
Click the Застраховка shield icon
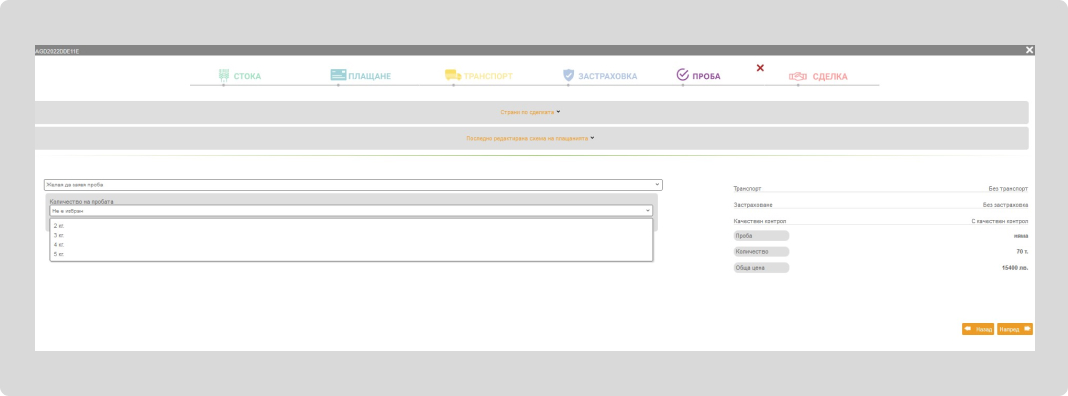click(569, 75)
